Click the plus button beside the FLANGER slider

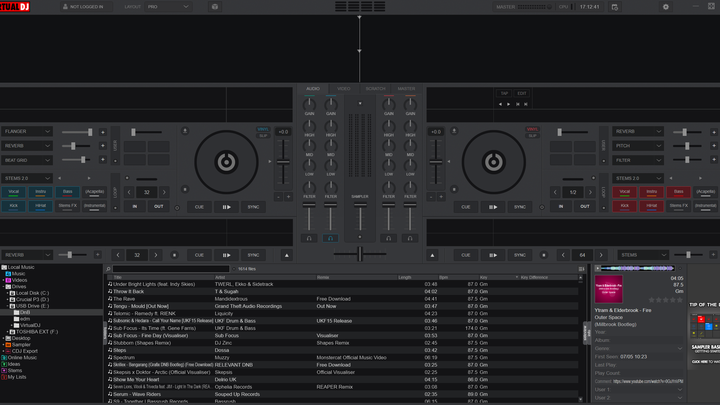click(x=103, y=132)
